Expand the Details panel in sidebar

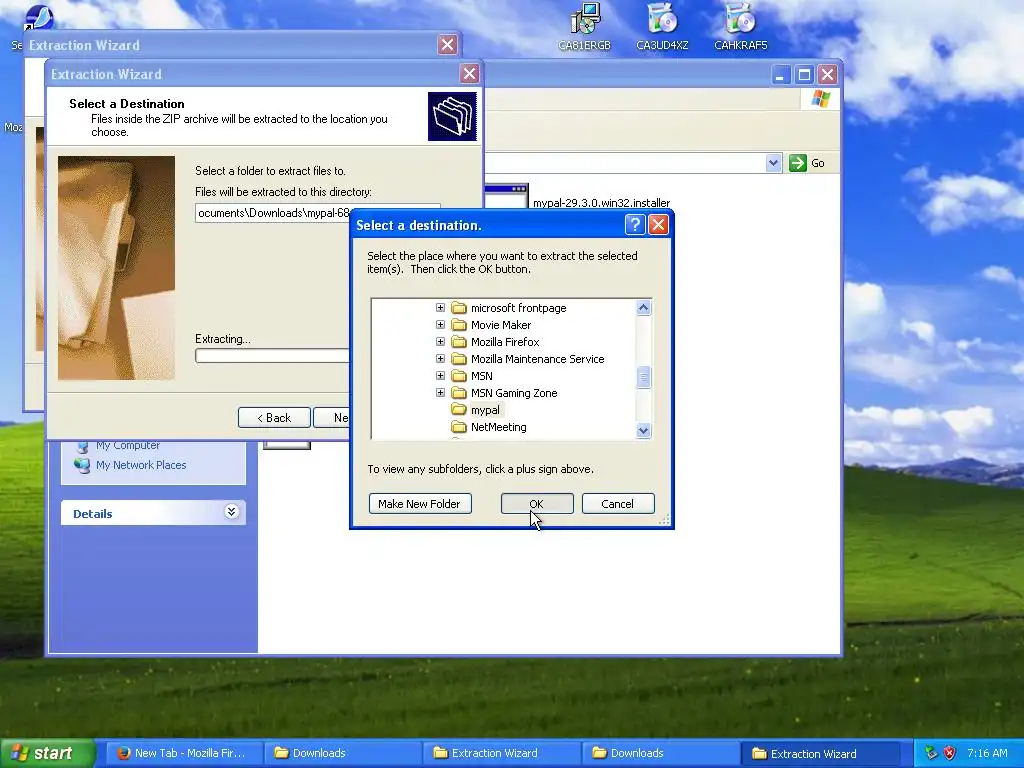click(x=231, y=512)
